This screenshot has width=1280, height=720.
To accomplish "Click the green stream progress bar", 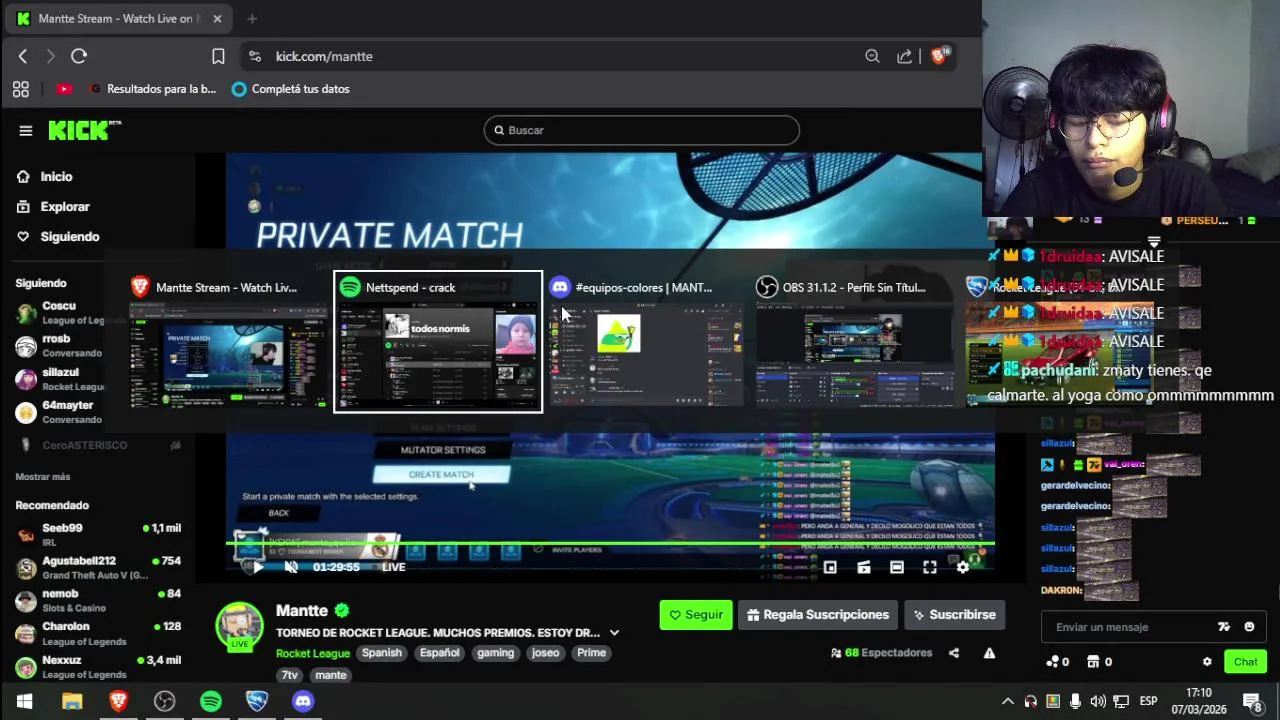I will click(610, 544).
